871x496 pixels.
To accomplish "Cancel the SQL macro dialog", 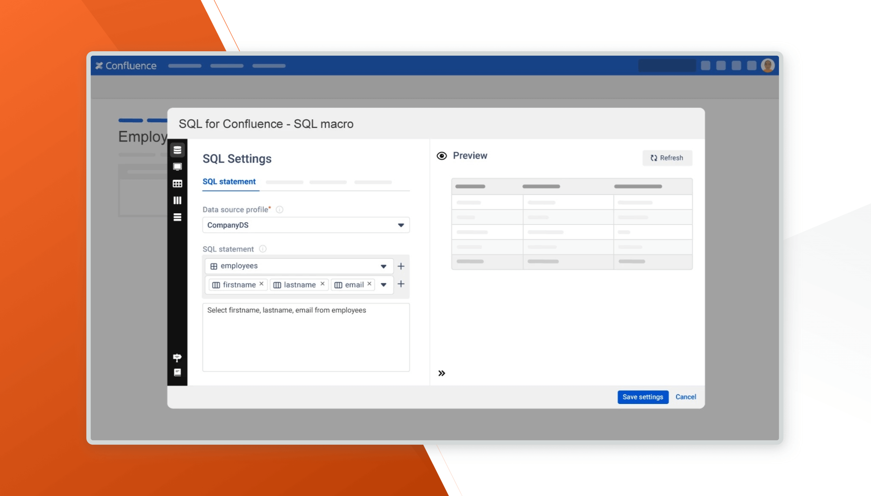I will 685,397.
